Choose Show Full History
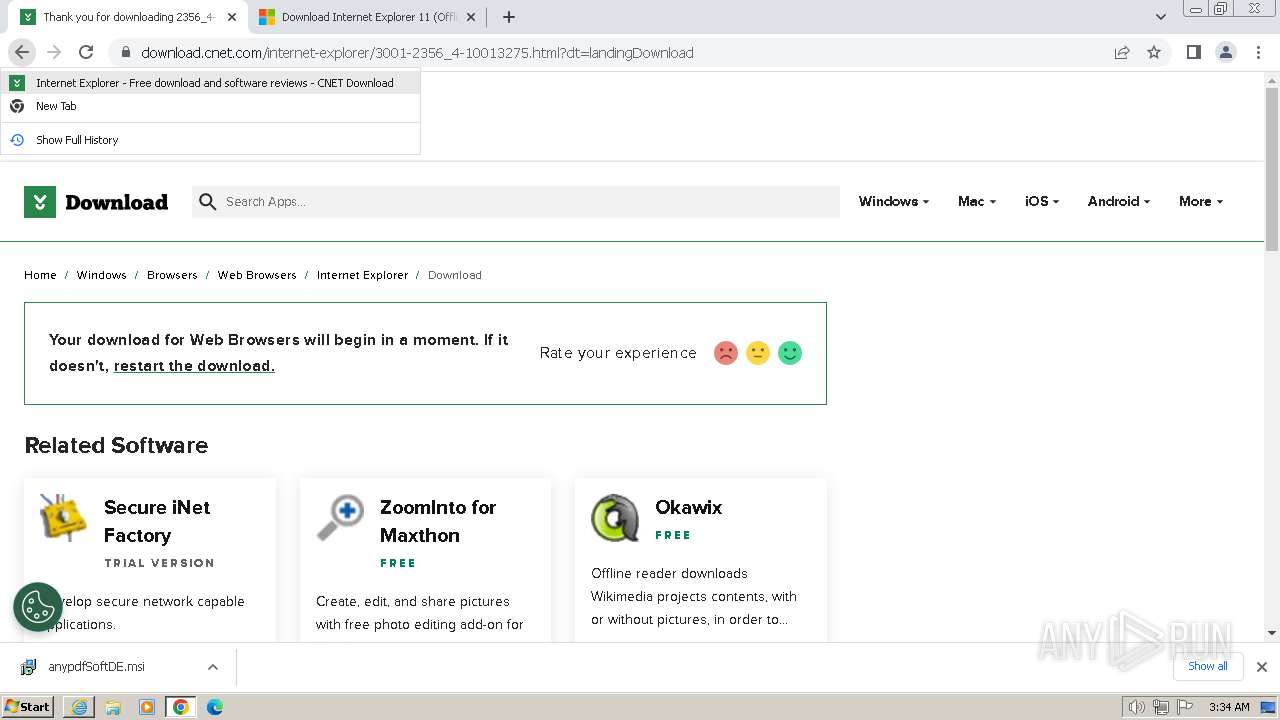 (210, 140)
